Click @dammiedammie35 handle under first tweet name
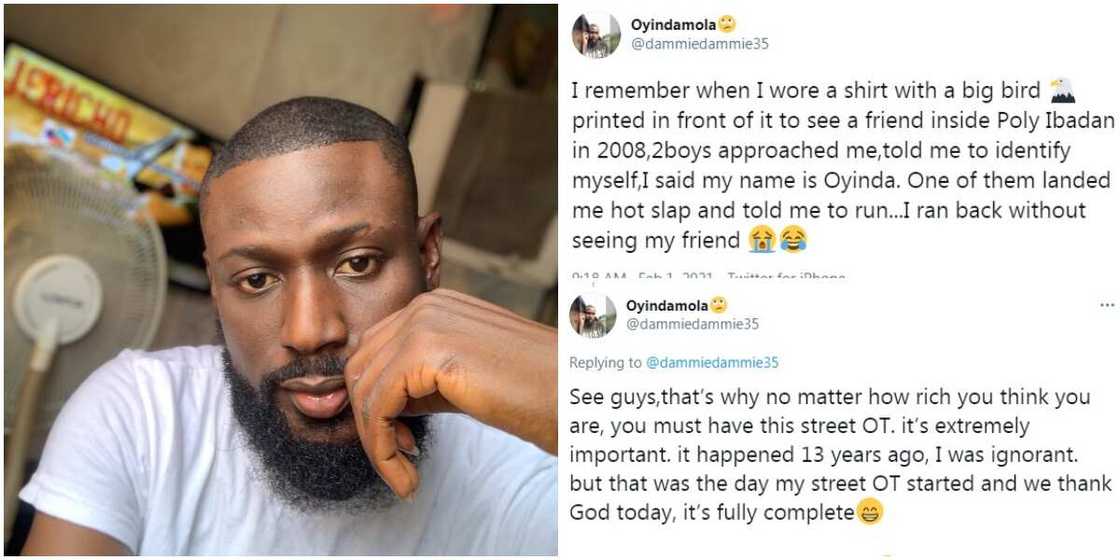1120x560 pixels. [699, 44]
